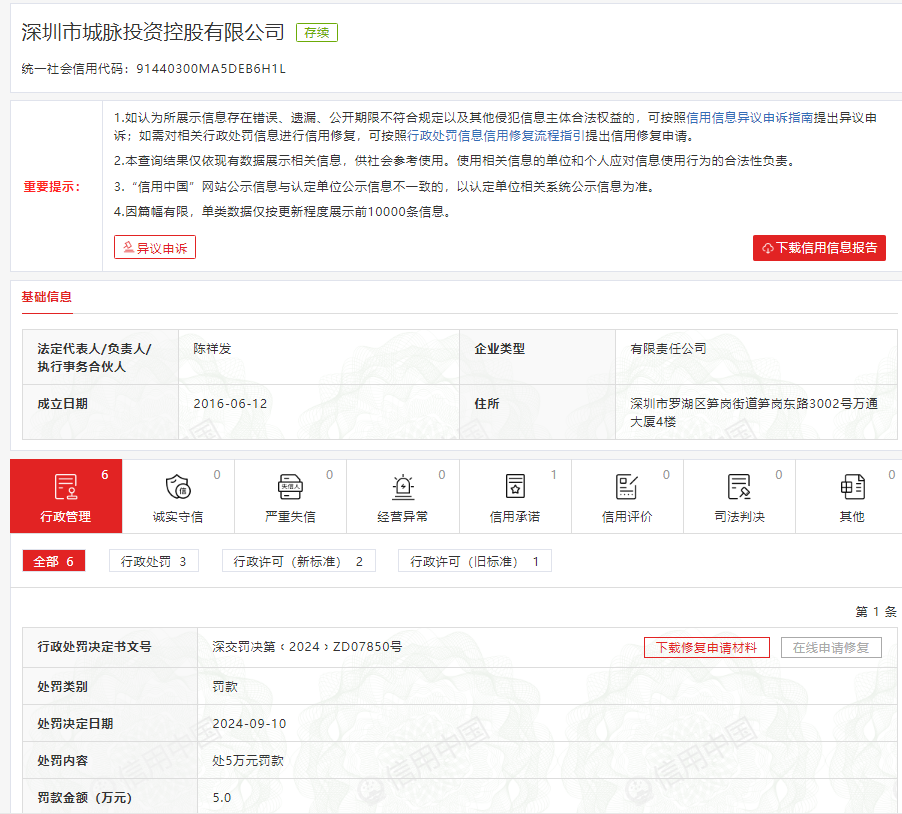Click the 存续 status badge
The height and width of the screenshot is (814, 902).
click(317, 33)
